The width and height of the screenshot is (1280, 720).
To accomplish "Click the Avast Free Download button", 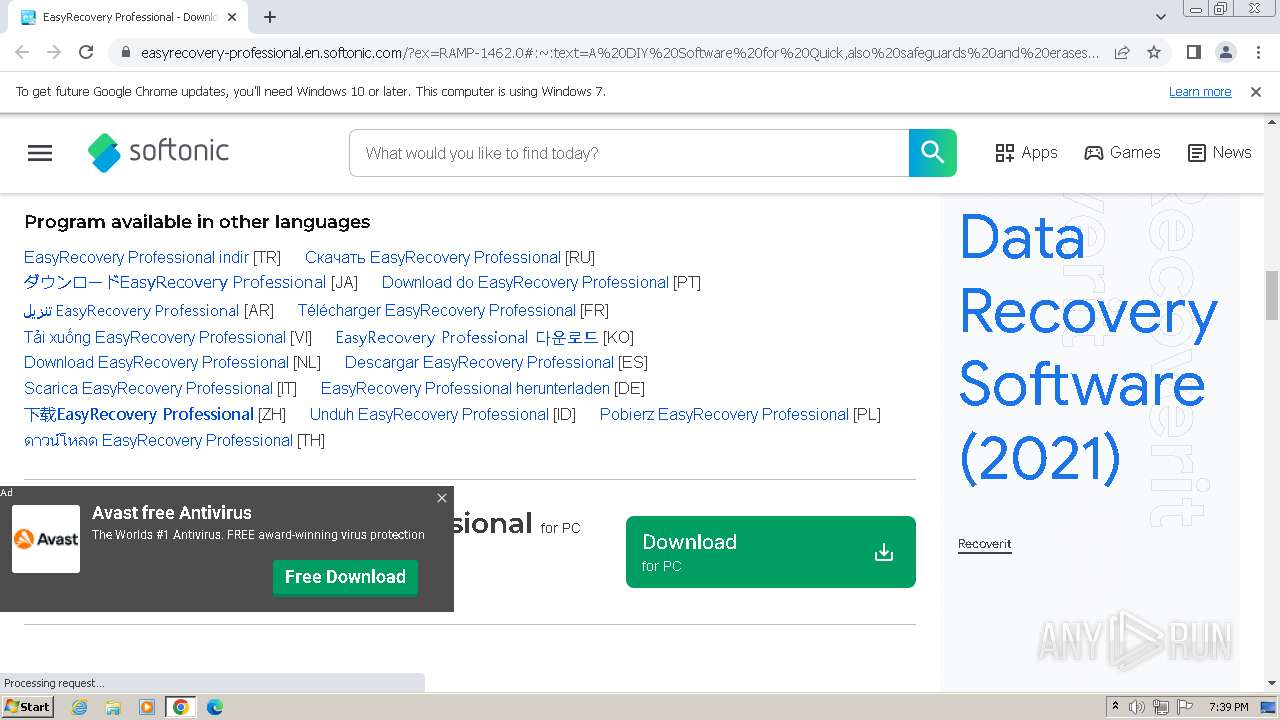I will (345, 577).
